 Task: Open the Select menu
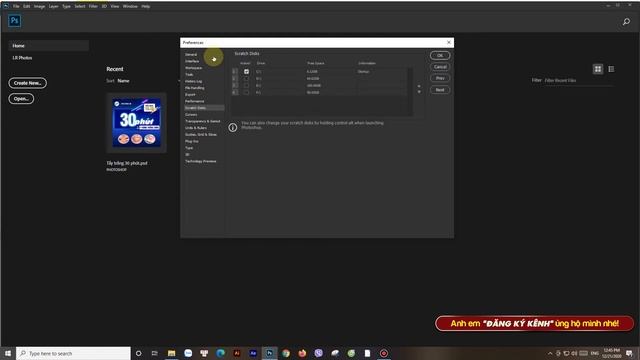click(80, 6)
